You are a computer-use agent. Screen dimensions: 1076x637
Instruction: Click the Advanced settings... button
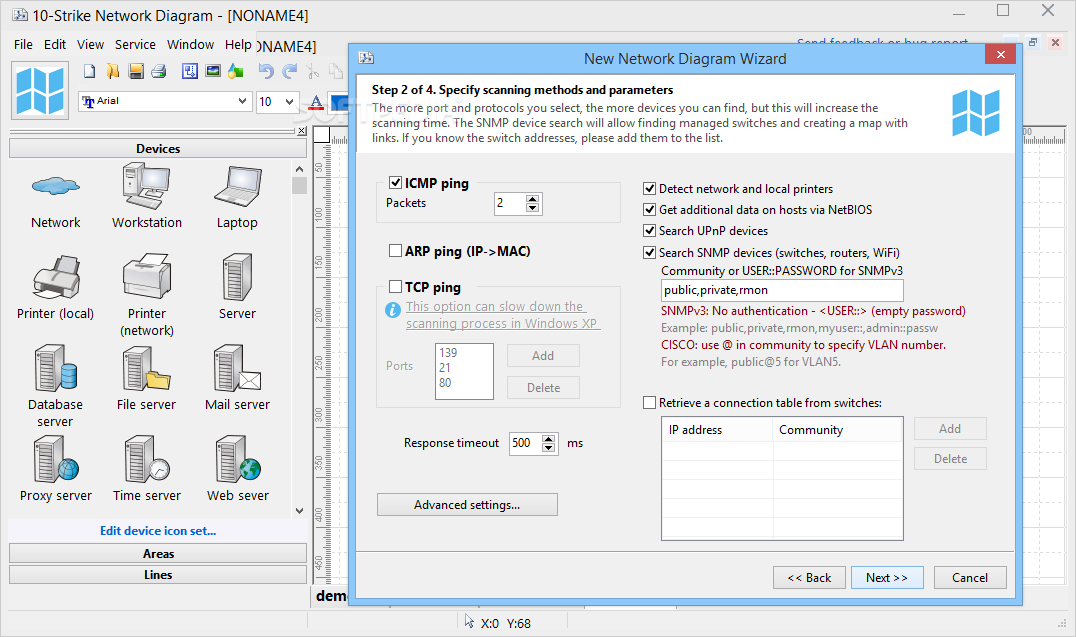coord(467,505)
